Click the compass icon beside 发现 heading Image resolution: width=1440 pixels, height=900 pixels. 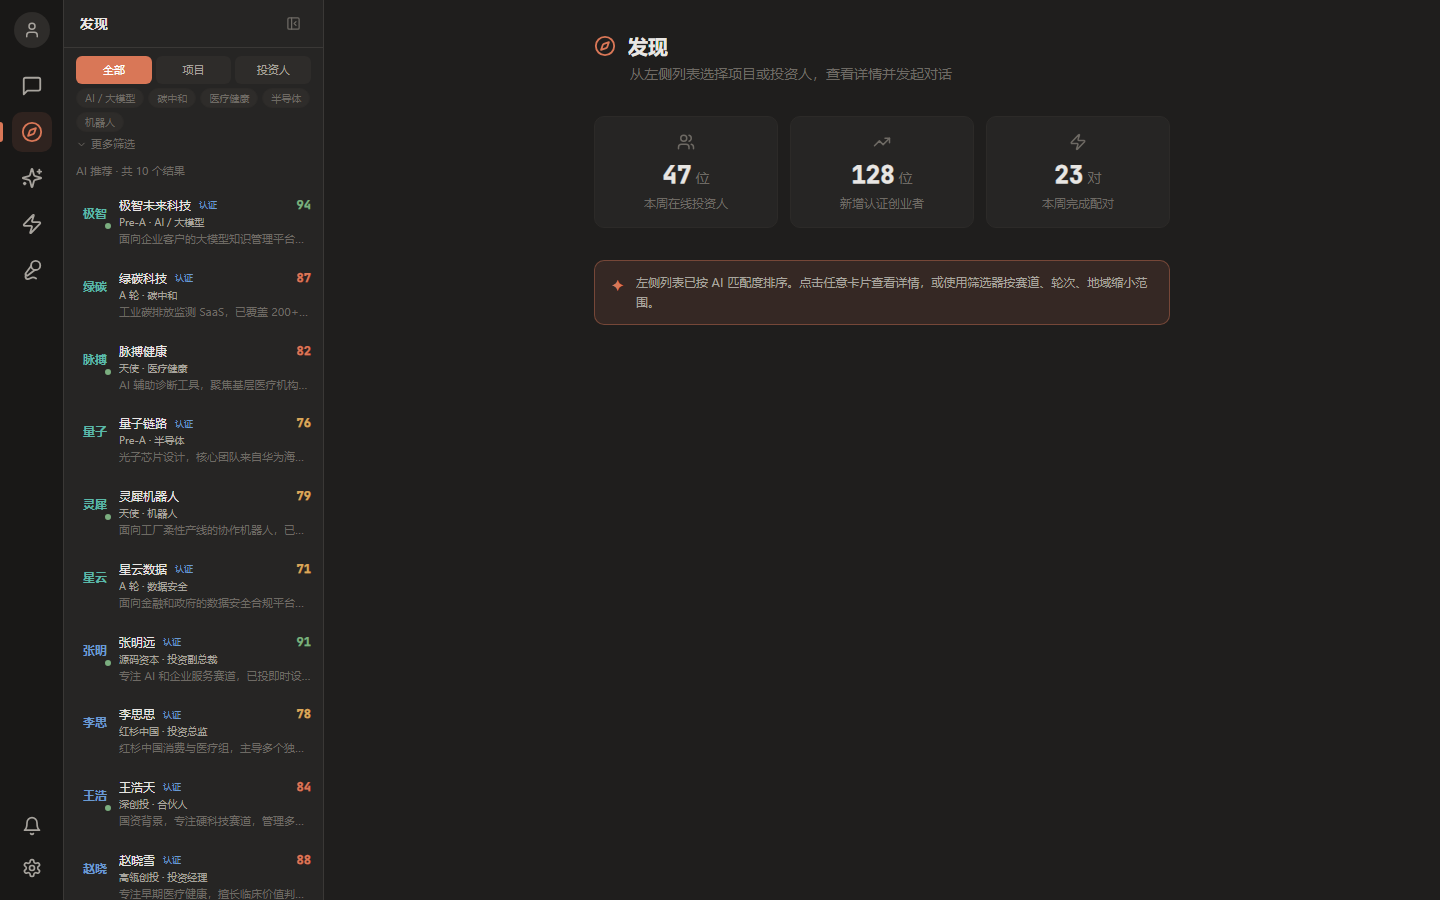pos(605,46)
